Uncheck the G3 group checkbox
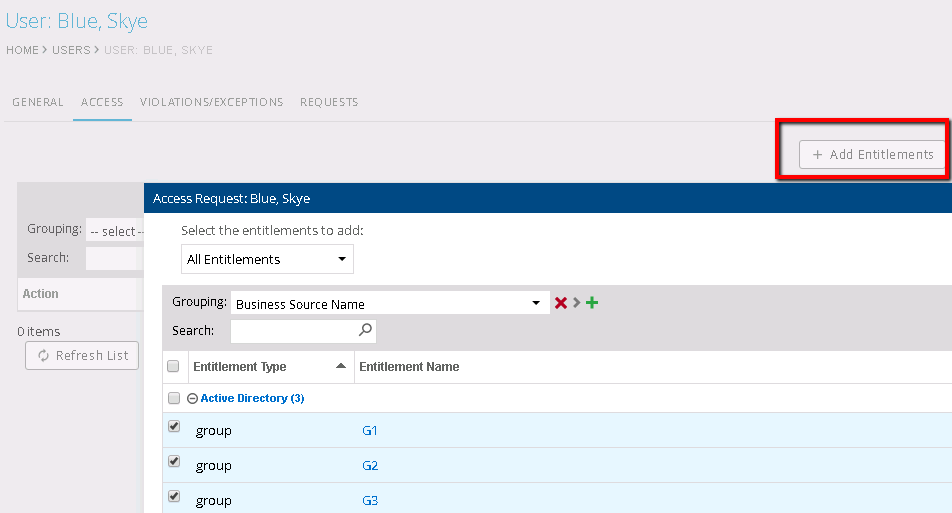 [x=174, y=497]
